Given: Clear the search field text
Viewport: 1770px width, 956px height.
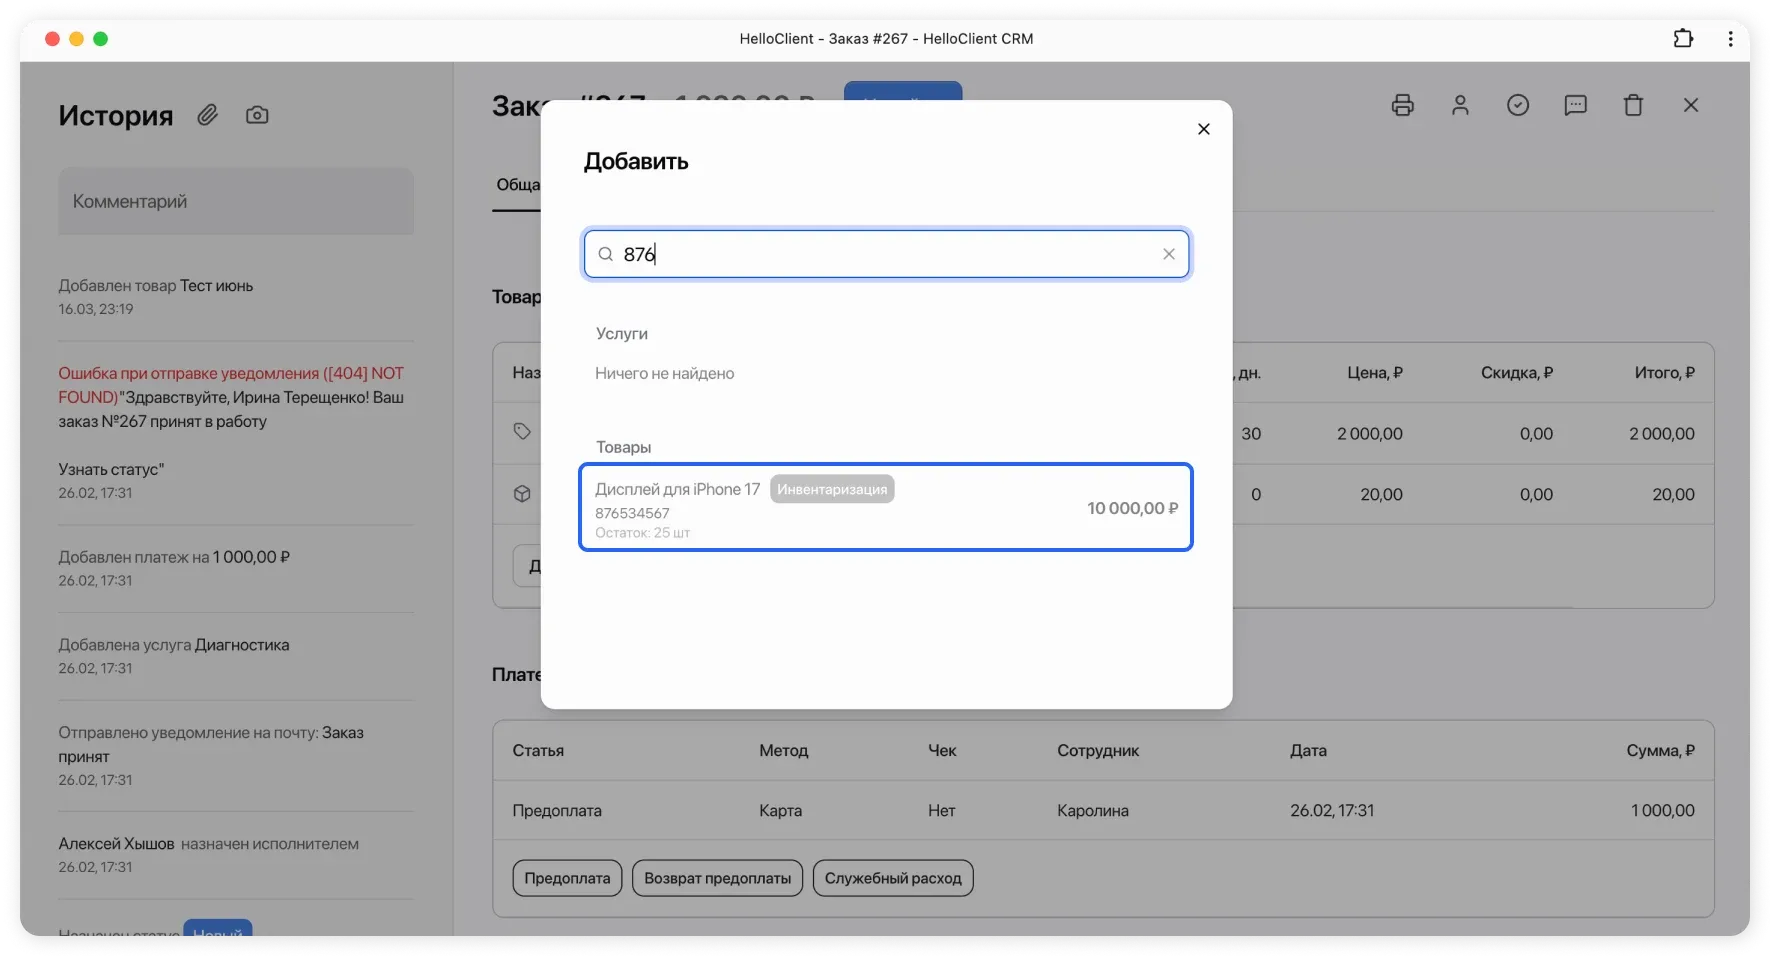Looking at the screenshot, I should coord(1168,254).
